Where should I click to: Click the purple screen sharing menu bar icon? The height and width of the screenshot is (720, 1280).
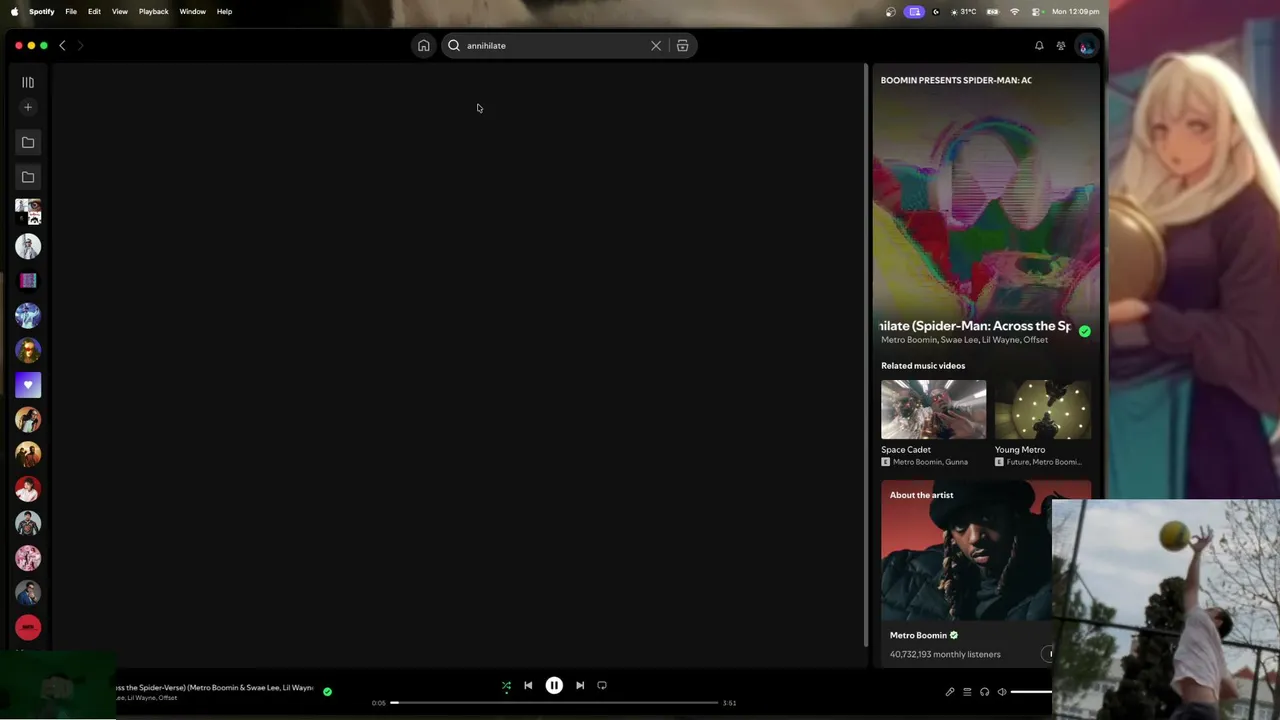(x=914, y=11)
